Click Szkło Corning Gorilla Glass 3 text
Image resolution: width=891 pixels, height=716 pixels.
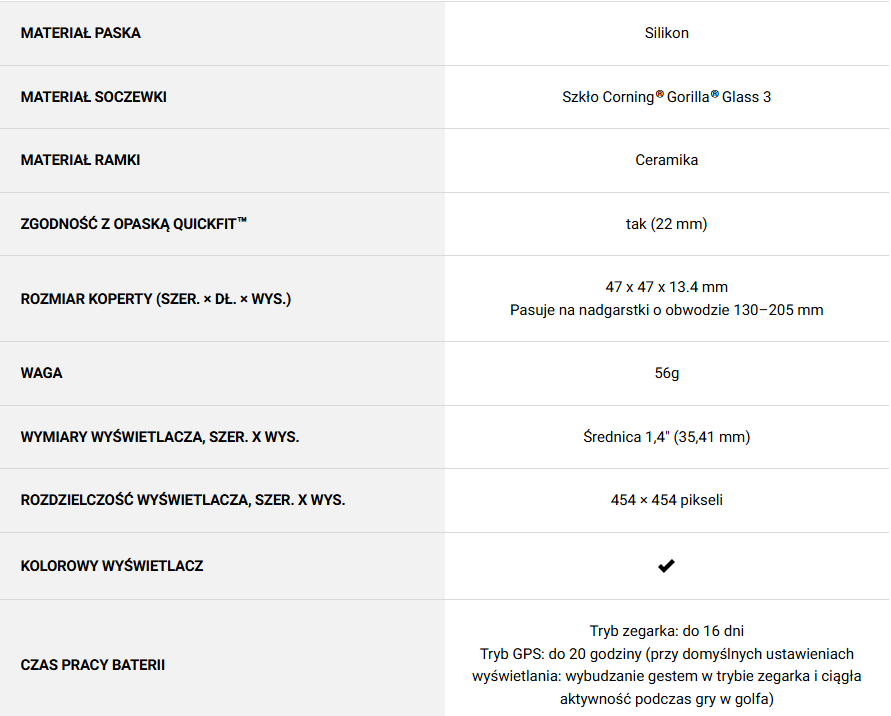point(667,97)
